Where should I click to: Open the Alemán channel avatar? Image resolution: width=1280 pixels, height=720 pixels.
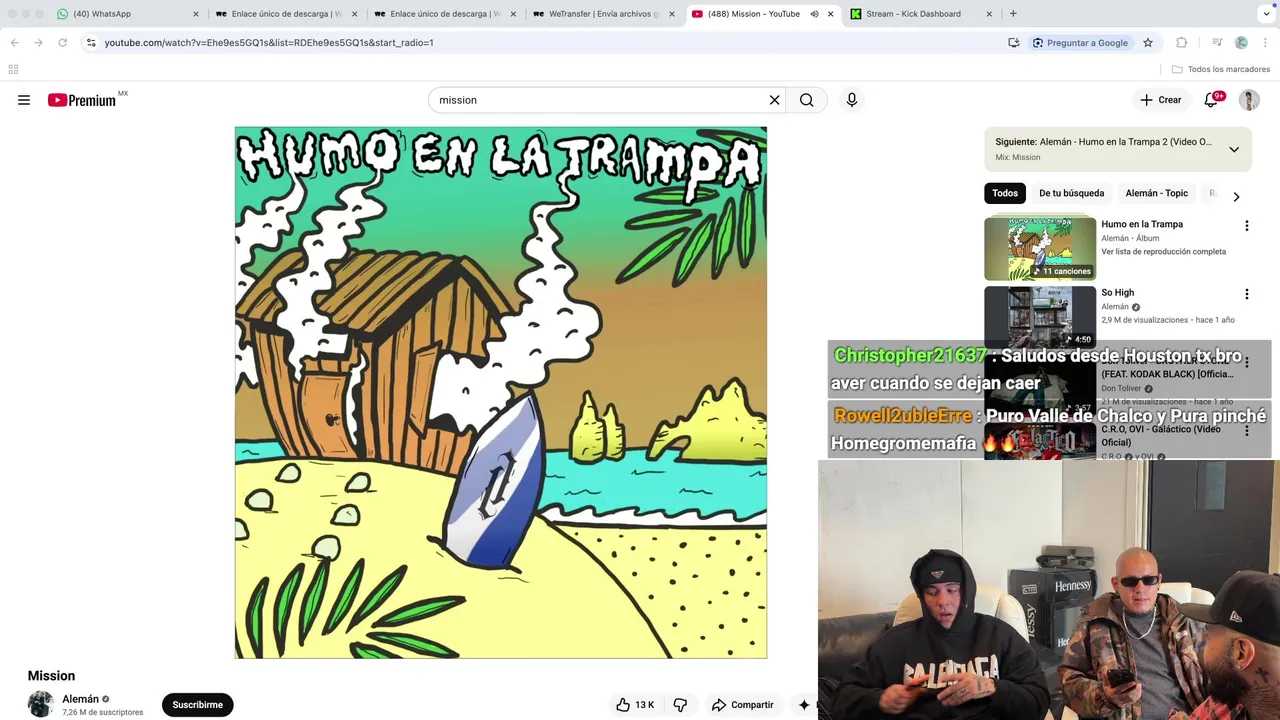coord(41,704)
